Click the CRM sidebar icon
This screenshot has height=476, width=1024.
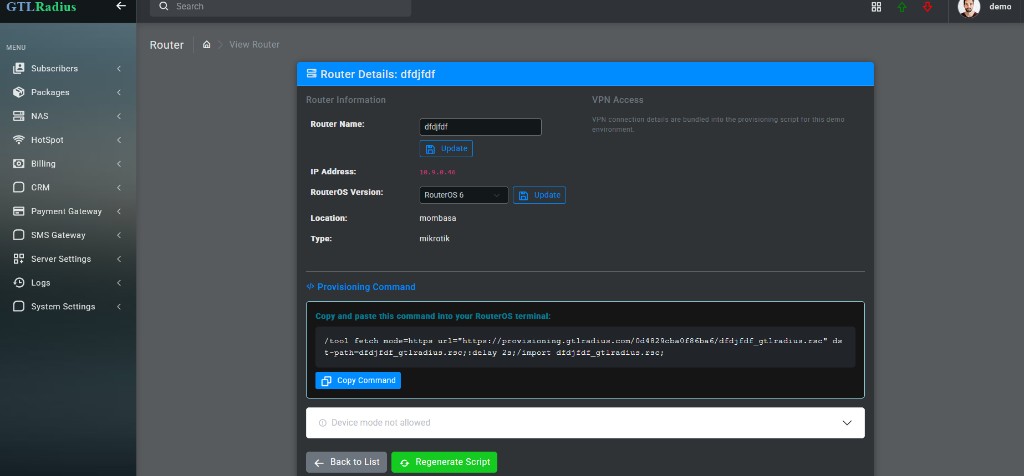[19, 187]
